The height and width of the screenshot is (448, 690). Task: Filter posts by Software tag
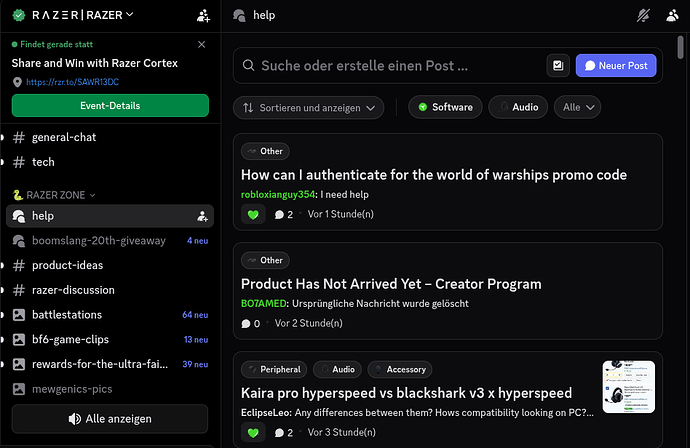click(445, 107)
